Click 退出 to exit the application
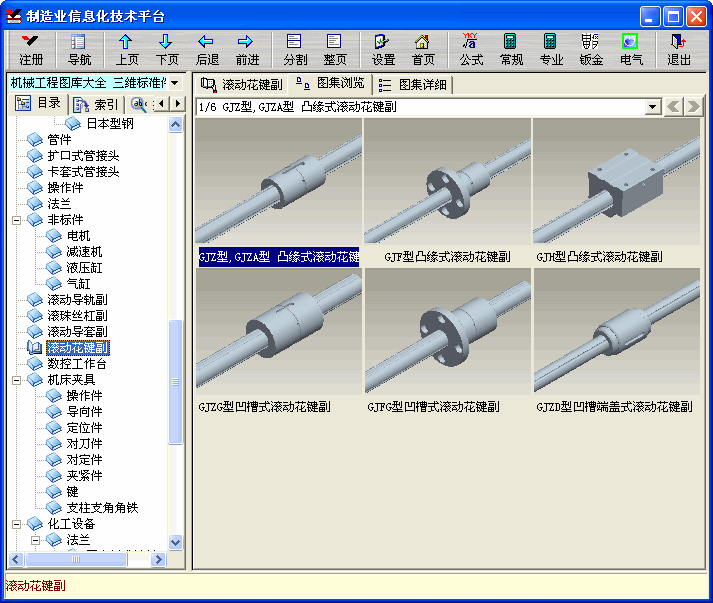Viewport: 713px width, 603px height. point(679,49)
